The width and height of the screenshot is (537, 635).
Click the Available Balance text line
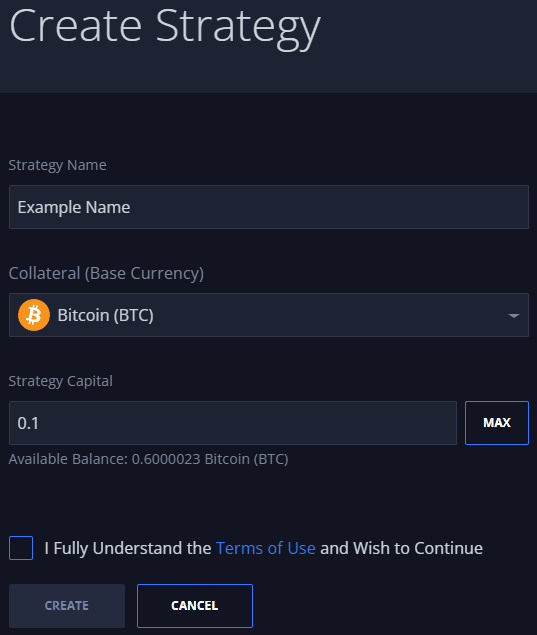[148, 459]
